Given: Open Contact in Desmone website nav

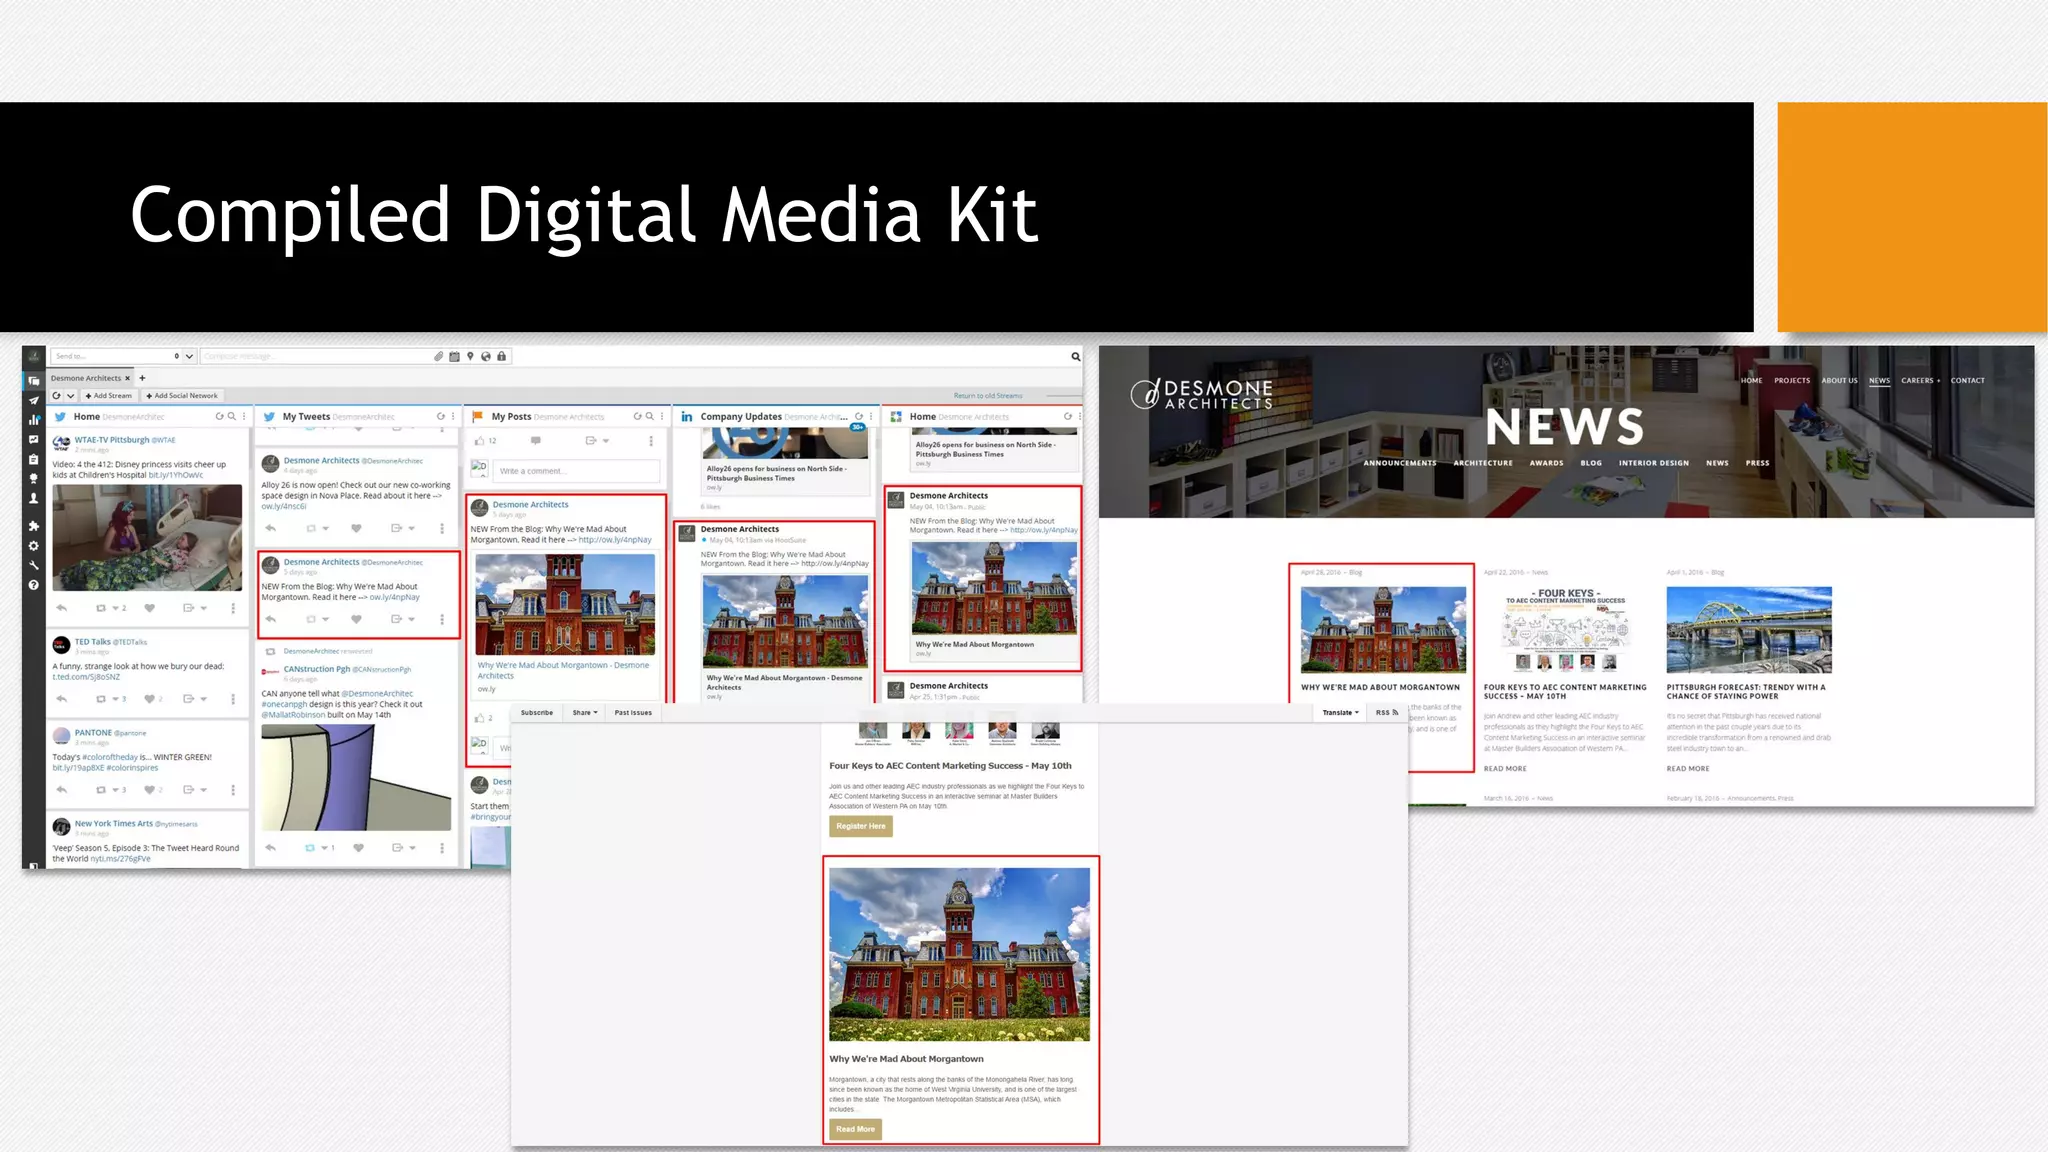Looking at the screenshot, I should point(1967,381).
